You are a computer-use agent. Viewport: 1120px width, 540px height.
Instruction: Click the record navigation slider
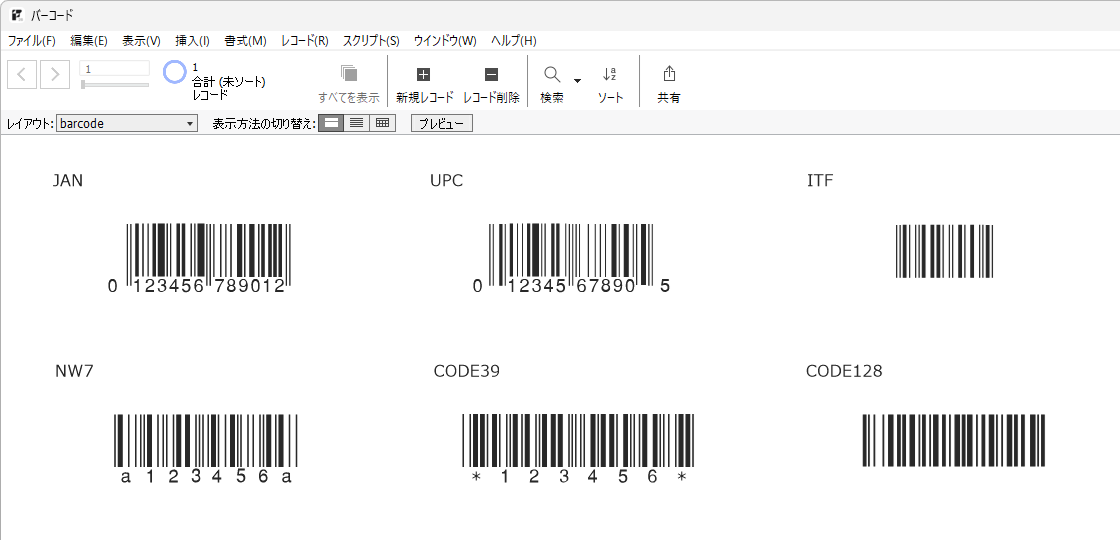coord(115,84)
